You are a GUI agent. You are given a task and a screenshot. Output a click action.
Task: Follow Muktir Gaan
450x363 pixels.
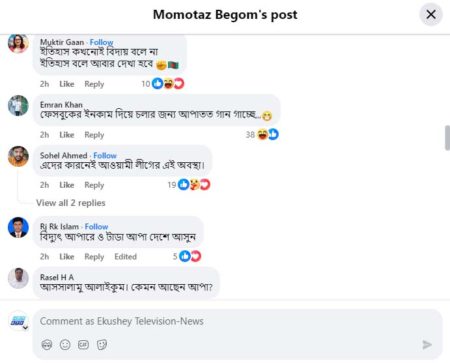(102, 42)
